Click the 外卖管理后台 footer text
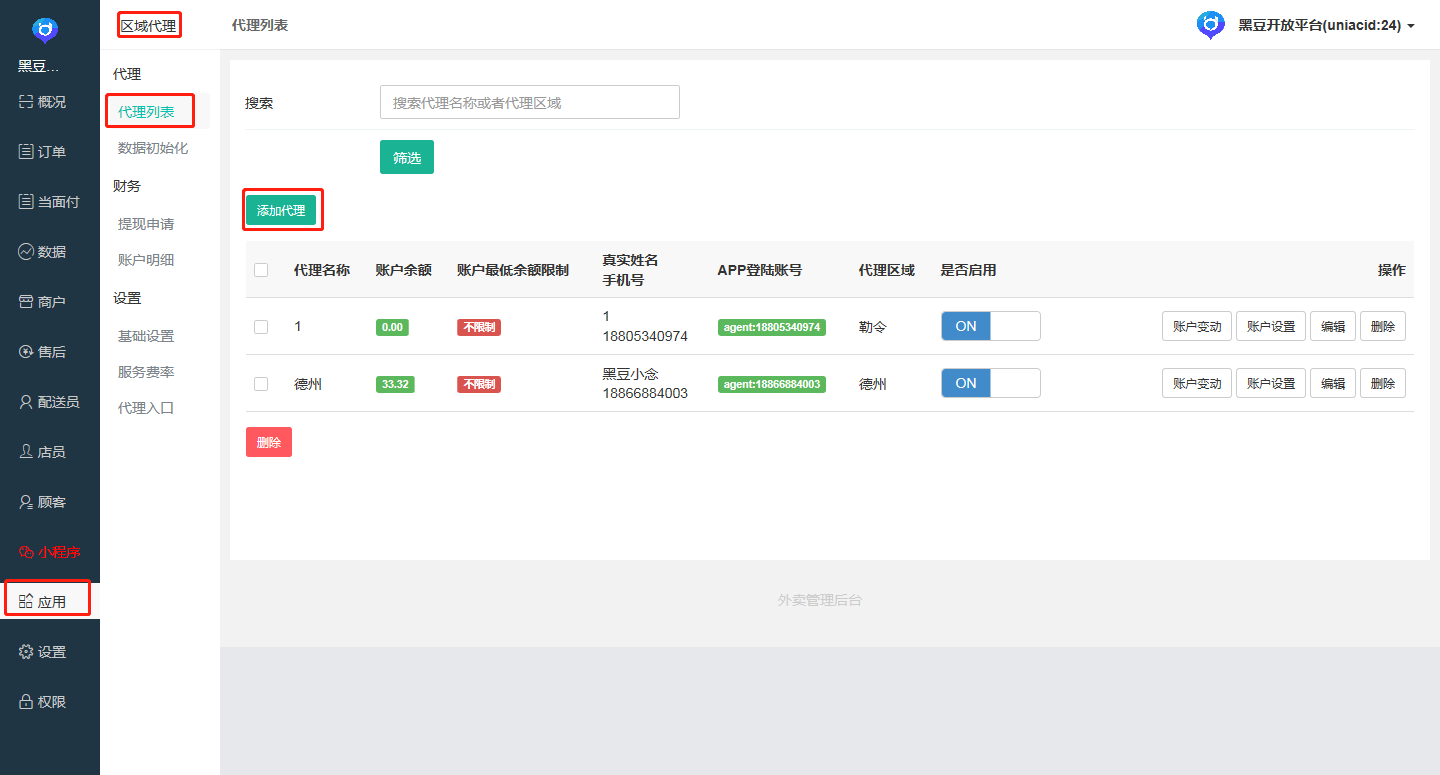Image resolution: width=1440 pixels, height=775 pixels. click(820, 600)
